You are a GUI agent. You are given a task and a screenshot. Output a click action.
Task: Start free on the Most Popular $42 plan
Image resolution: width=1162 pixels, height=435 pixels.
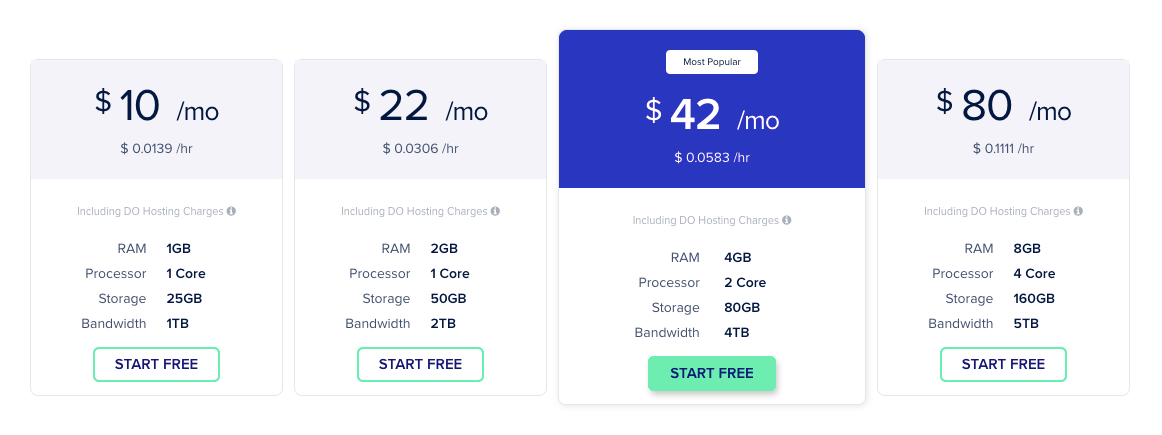coord(712,373)
